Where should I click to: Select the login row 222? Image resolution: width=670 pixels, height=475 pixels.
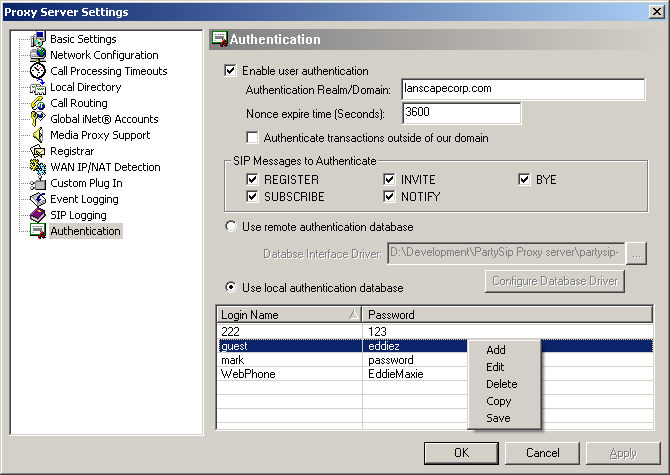click(x=435, y=331)
